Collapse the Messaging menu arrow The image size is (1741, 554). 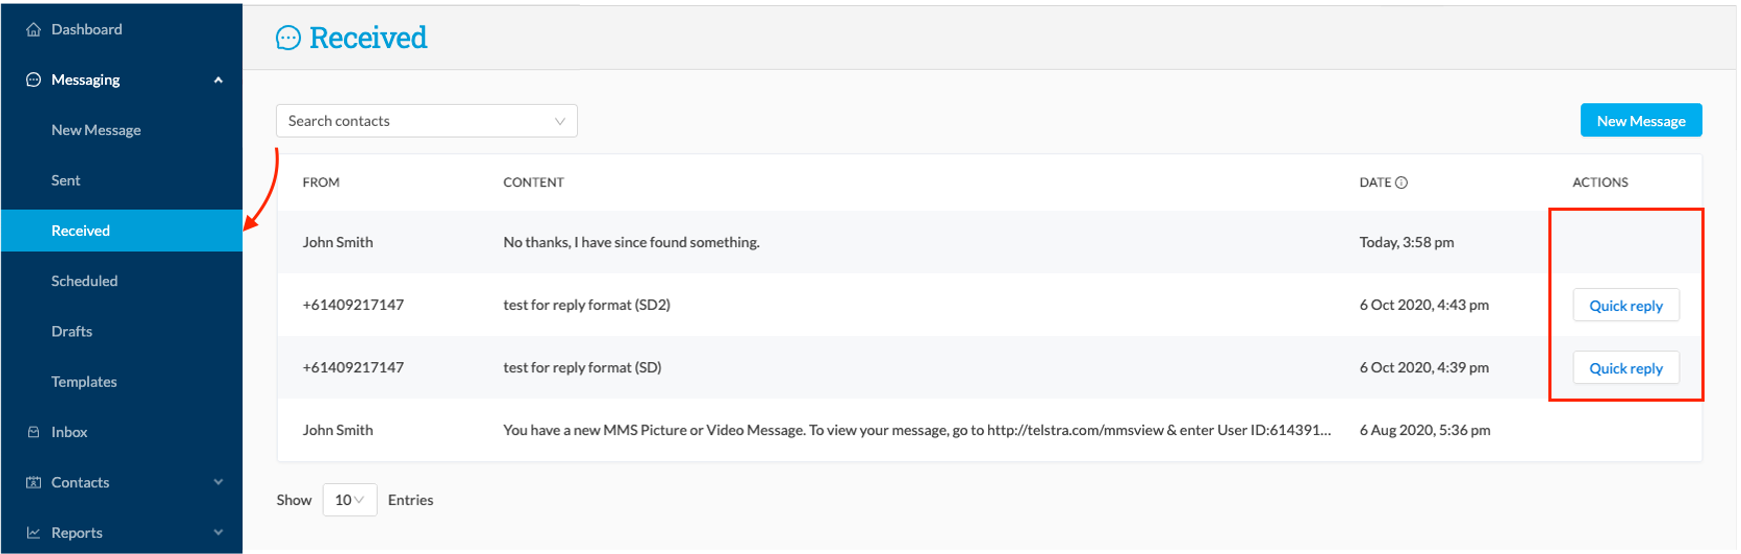218,80
